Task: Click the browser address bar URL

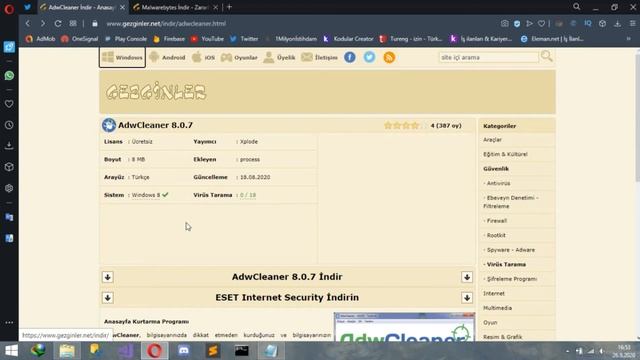Action: coord(166,24)
